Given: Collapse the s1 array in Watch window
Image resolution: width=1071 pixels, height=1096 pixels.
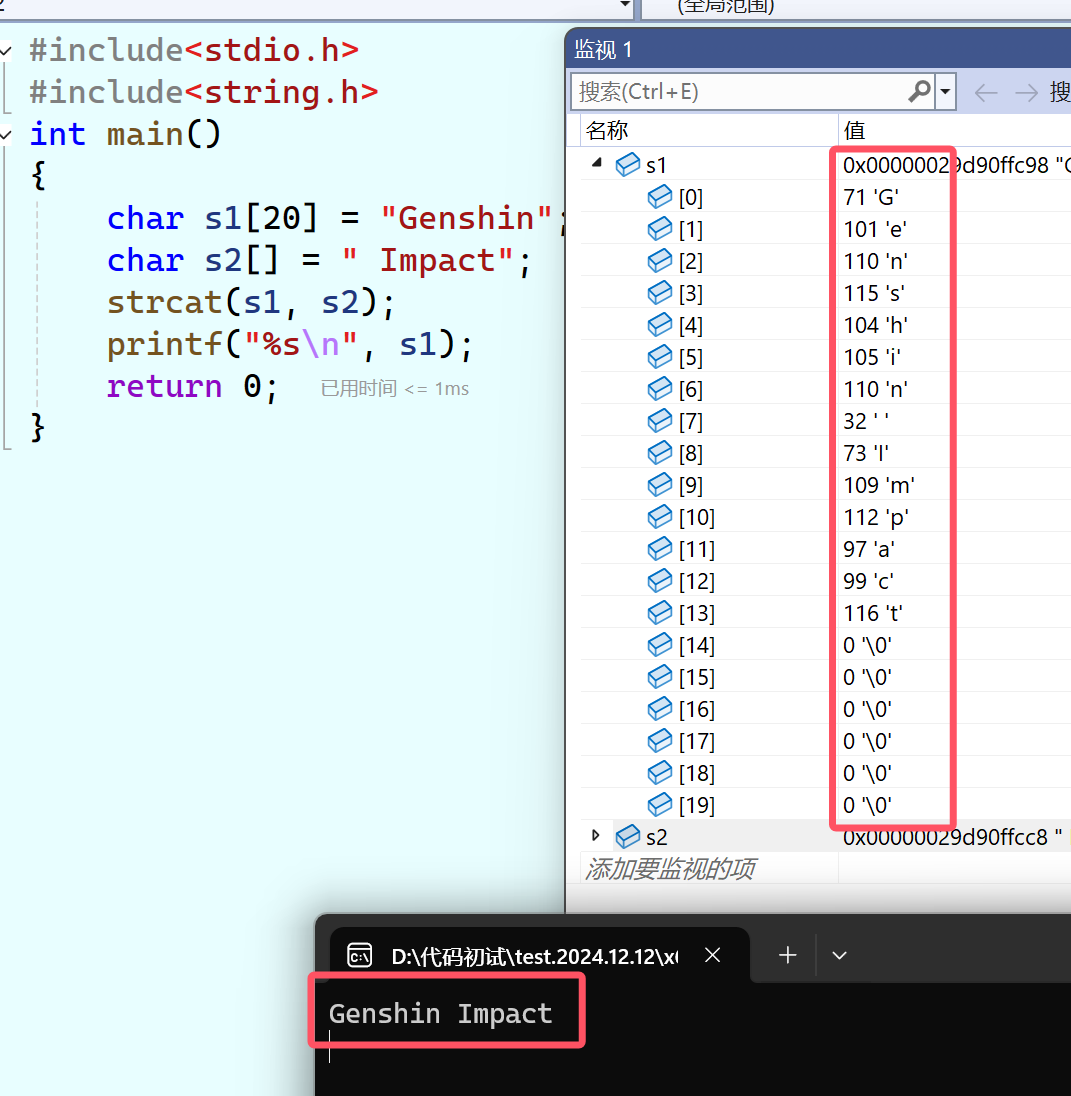Looking at the screenshot, I should coord(596,163).
